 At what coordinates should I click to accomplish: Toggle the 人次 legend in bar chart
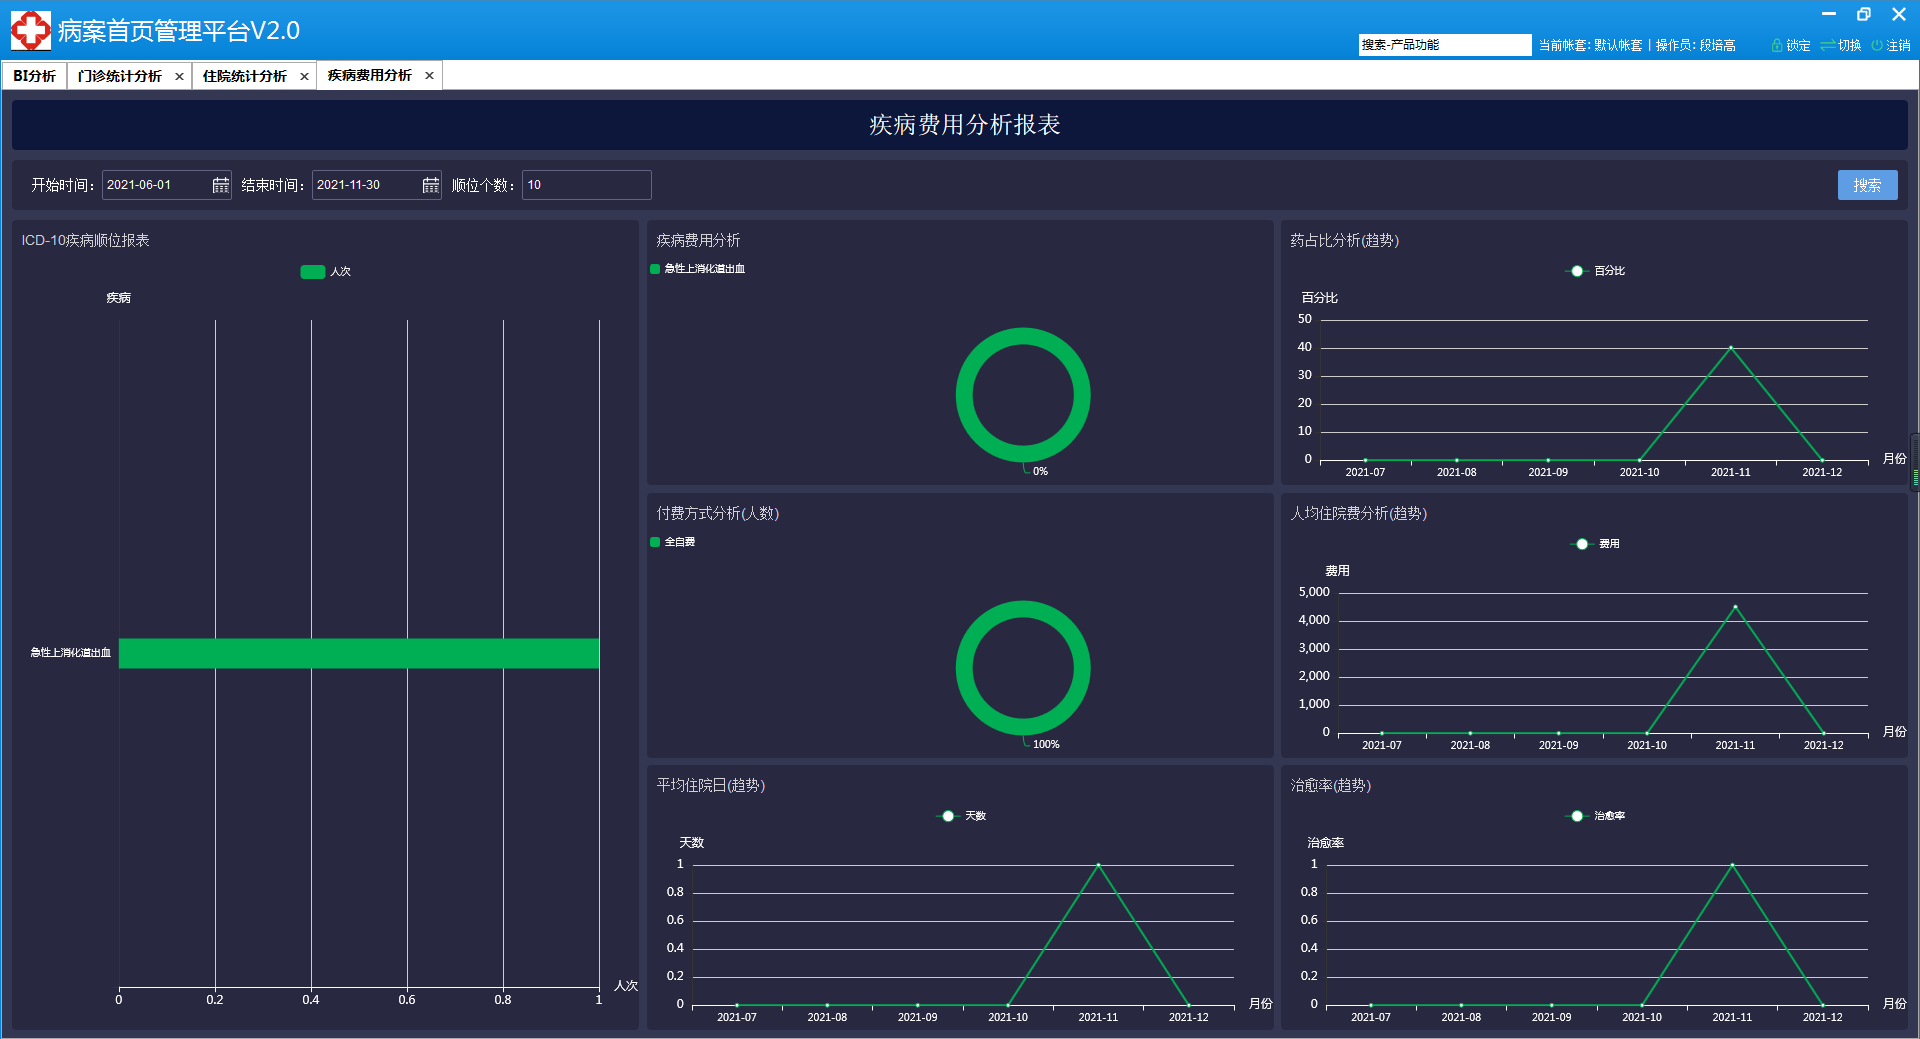(x=313, y=272)
